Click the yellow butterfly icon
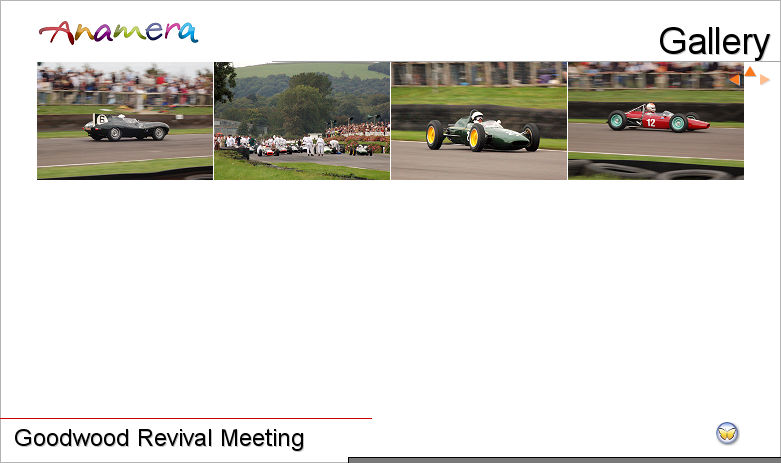The image size is (781, 463). coord(727,433)
